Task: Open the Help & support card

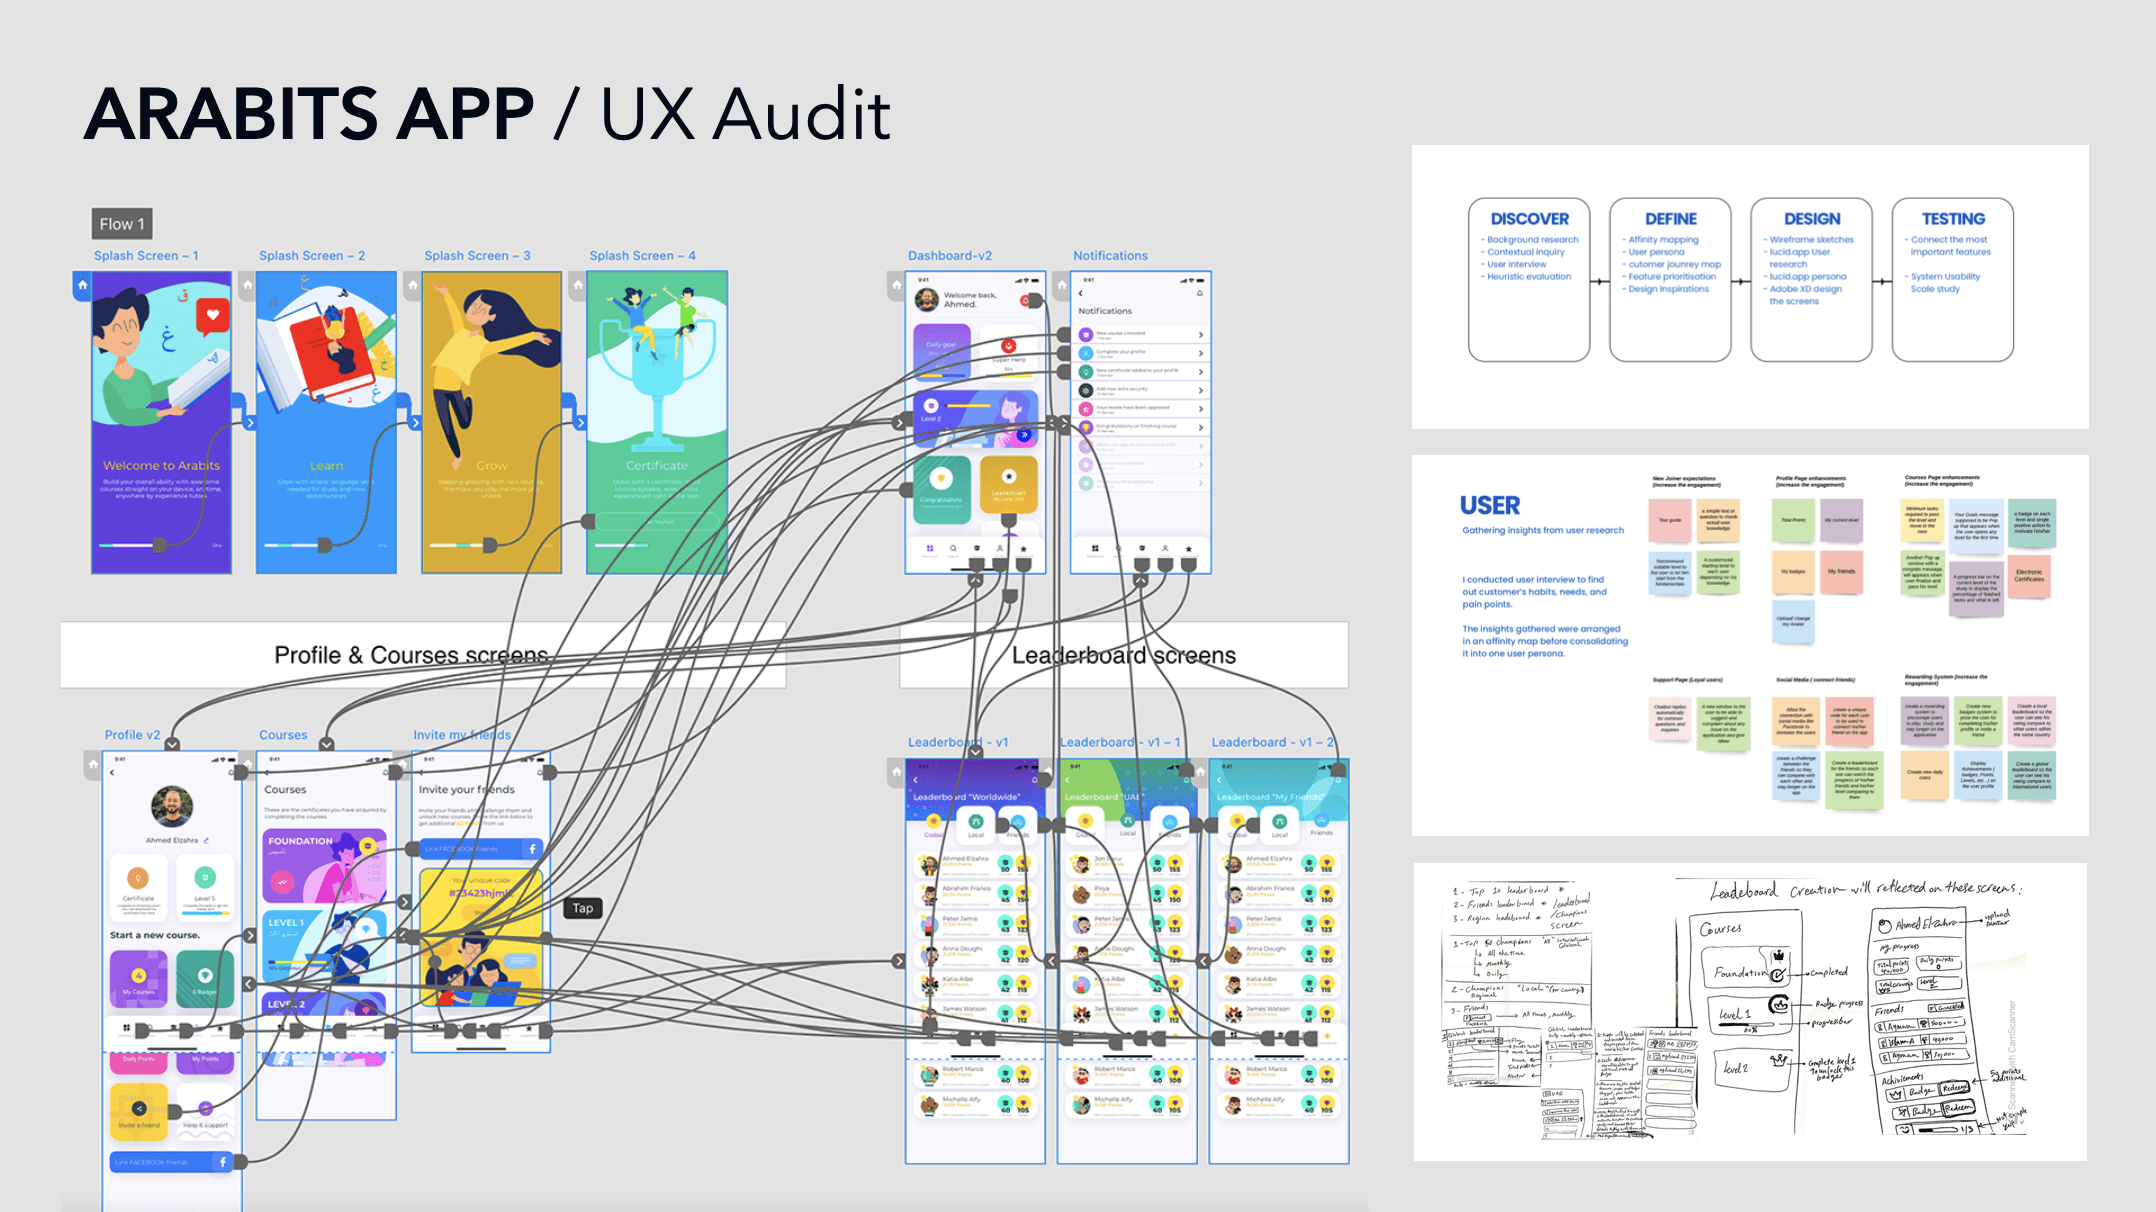Action: pos(205,1112)
